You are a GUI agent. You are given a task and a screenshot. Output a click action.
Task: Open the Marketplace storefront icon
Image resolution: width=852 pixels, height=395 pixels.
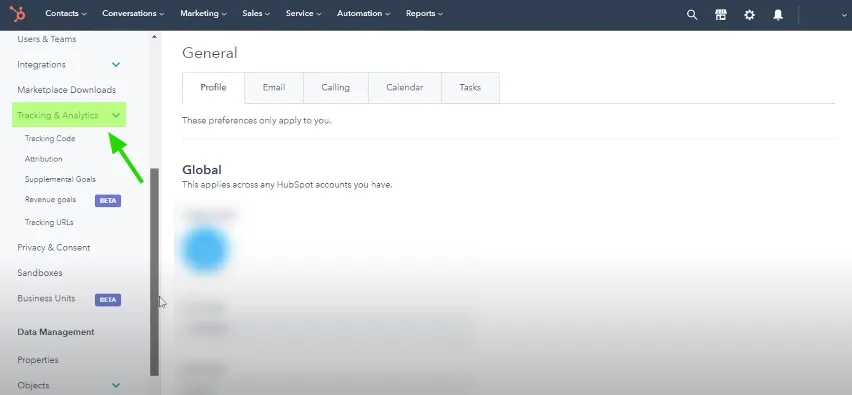pos(721,15)
